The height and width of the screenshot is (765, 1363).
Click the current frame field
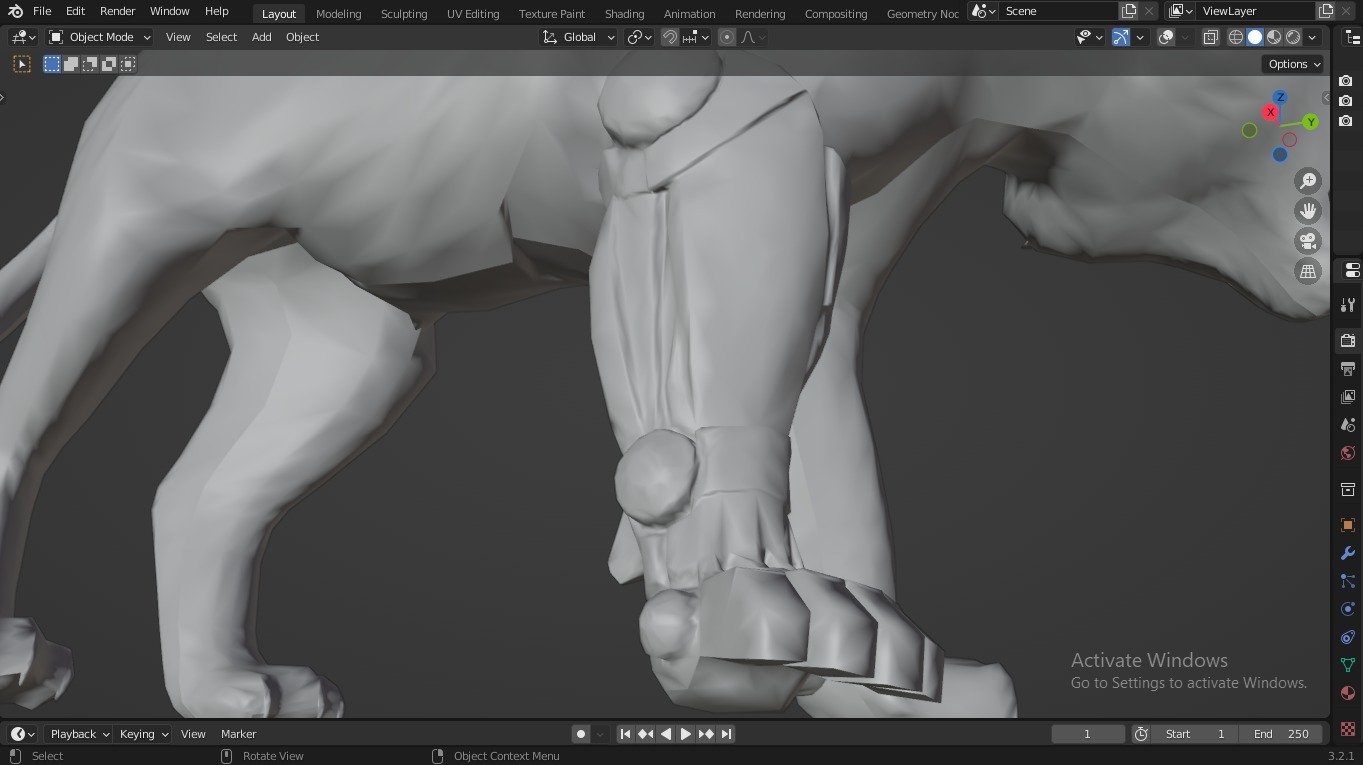pyautogui.click(x=1088, y=734)
